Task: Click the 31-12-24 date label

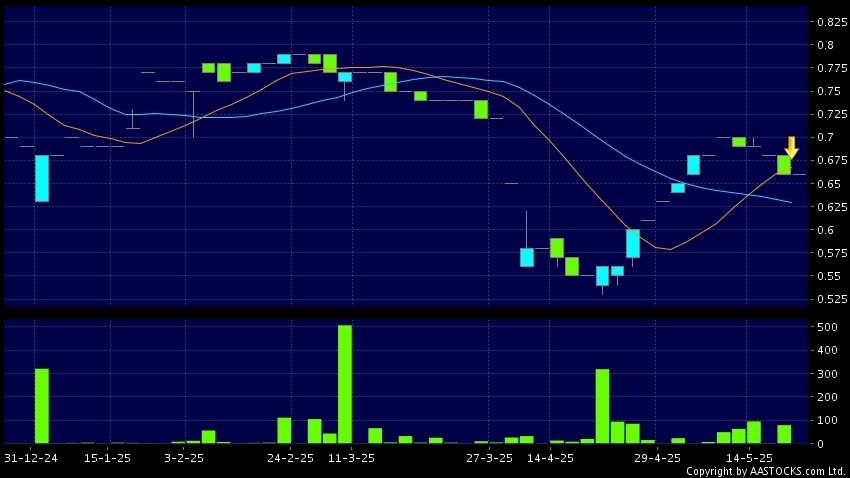Action: [30, 458]
